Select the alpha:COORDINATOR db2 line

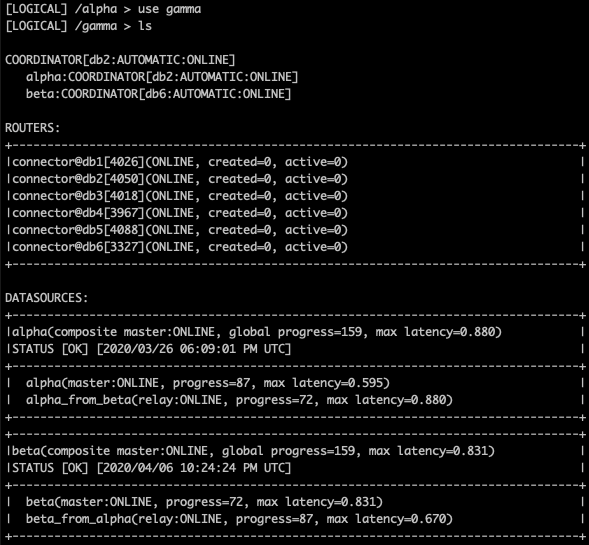pos(162,77)
